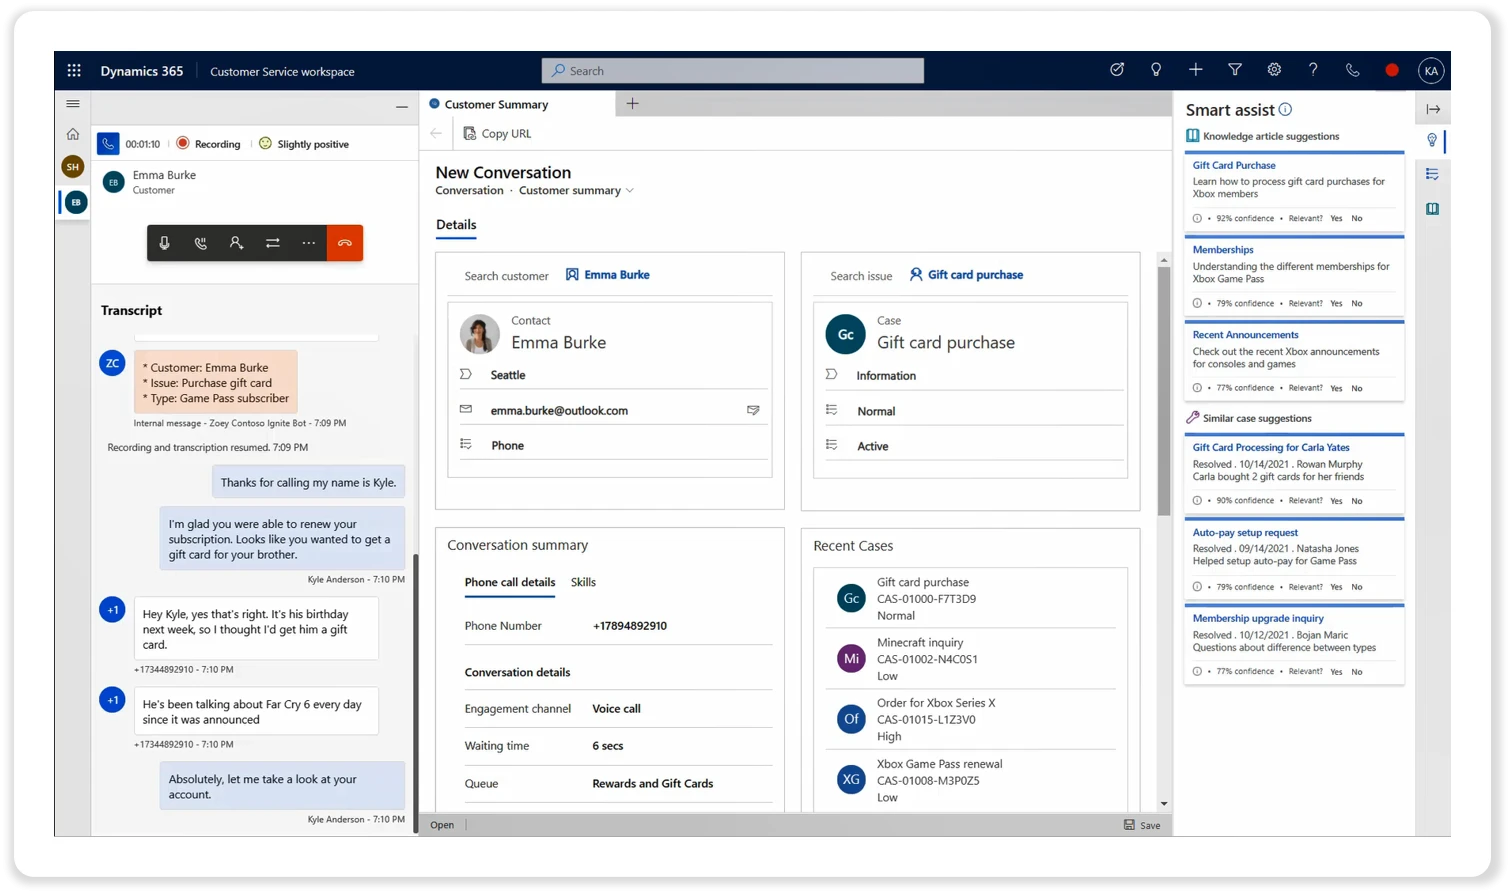Add a participant to the call

[x=236, y=242]
